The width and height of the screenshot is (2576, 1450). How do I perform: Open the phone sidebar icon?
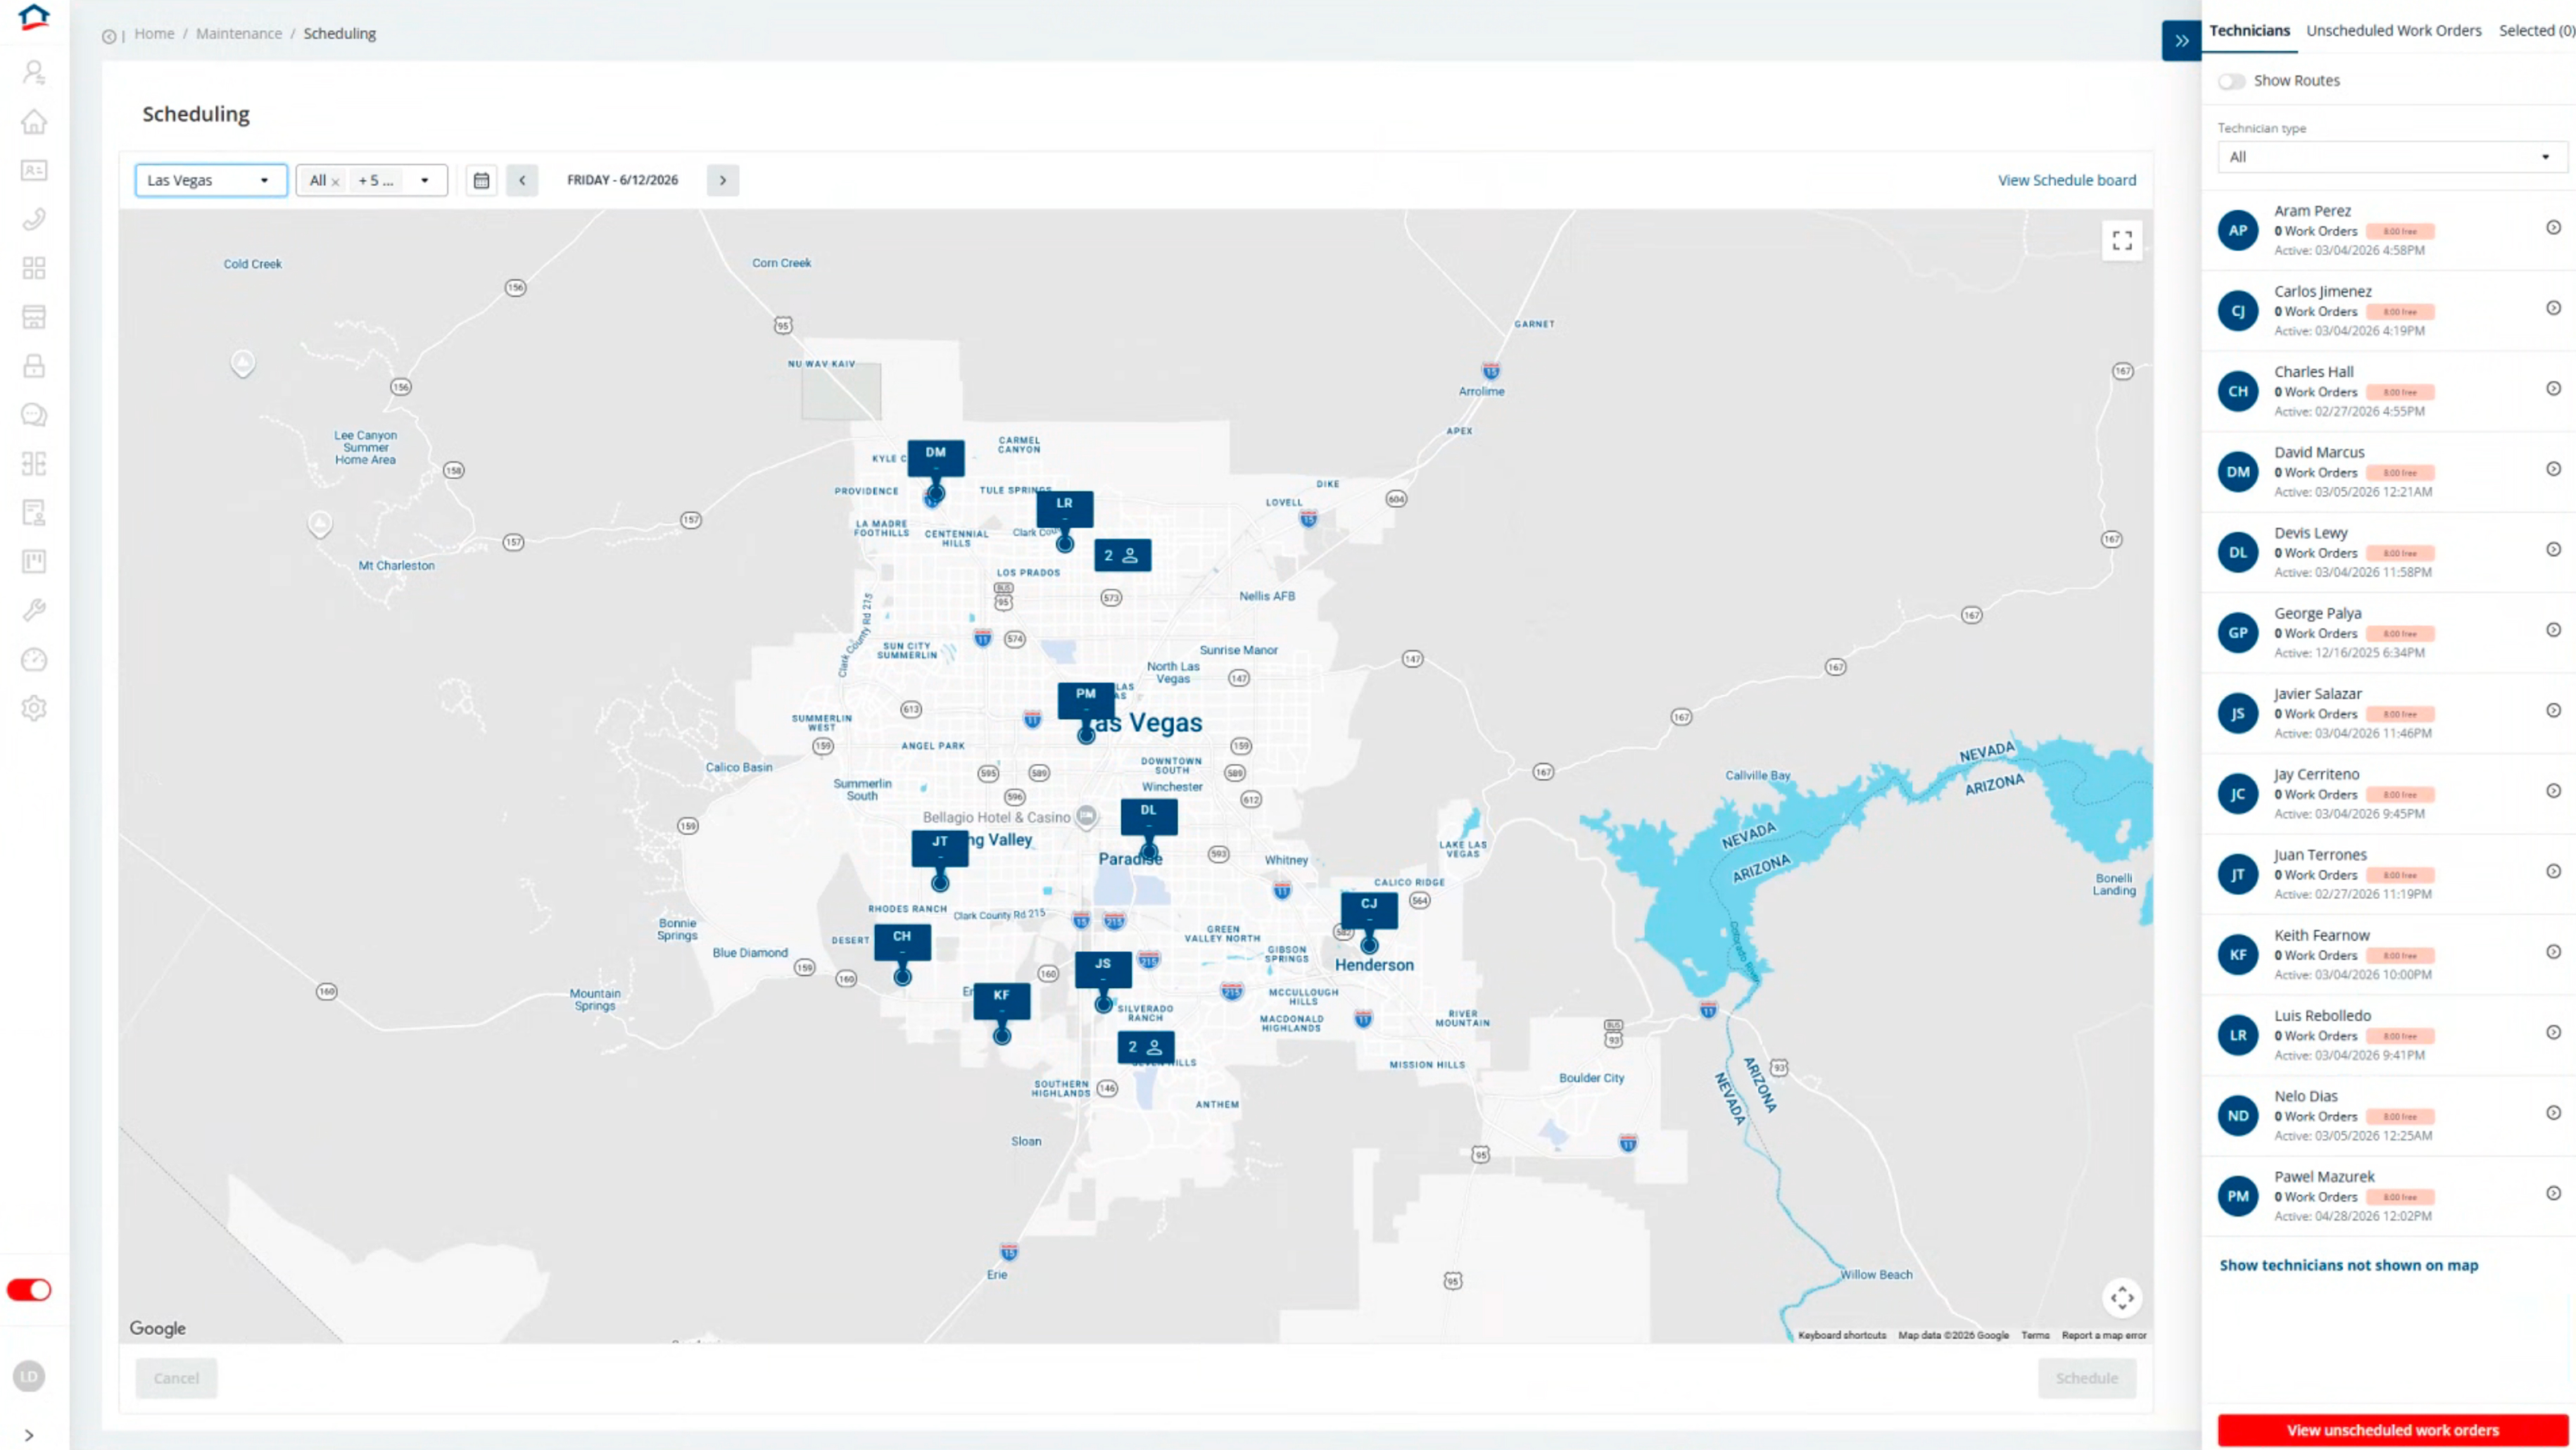(x=34, y=219)
